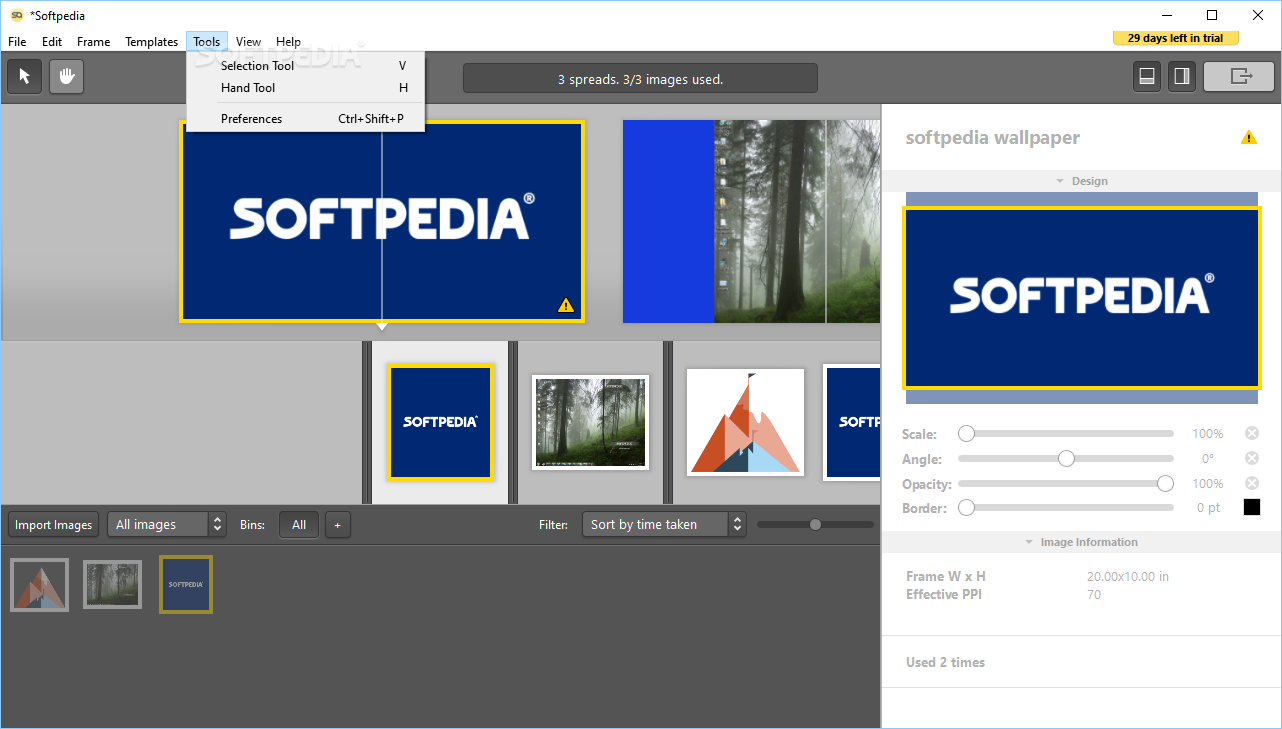Select the arrow Selection tool icon
Image resolution: width=1282 pixels, height=729 pixels.
pyautogui.click(x=25, y=77)
